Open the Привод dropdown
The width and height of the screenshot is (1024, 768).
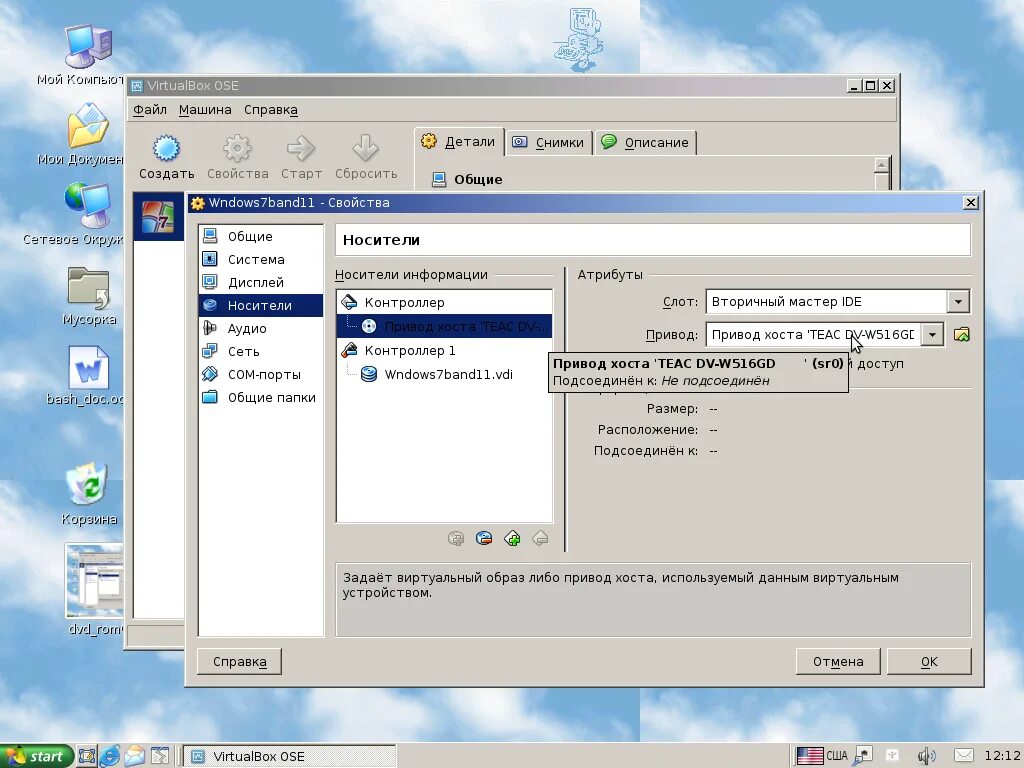931,334
